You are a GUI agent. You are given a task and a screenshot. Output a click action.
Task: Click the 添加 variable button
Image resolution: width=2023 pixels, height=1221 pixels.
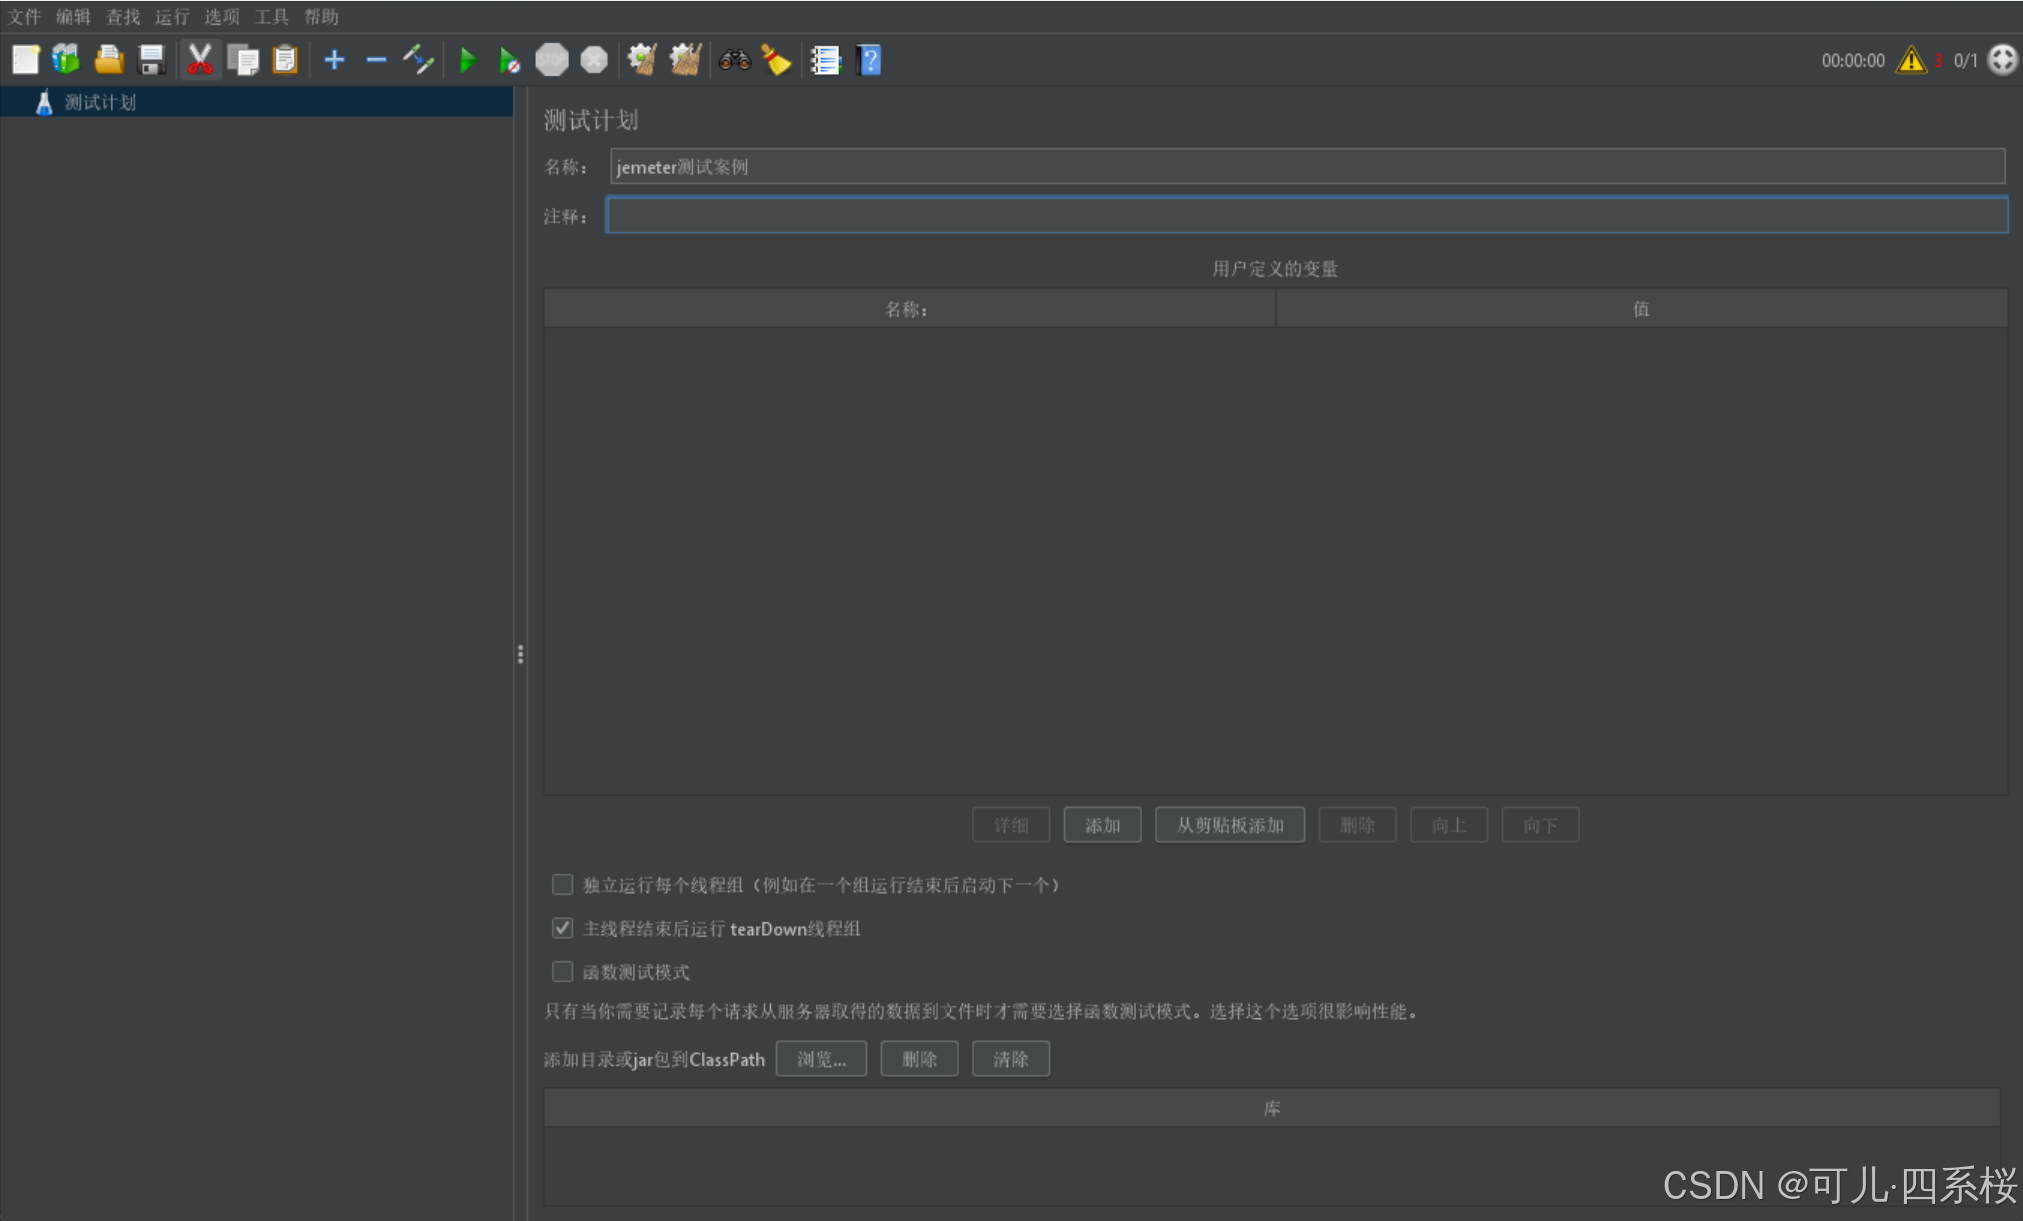[1102, 825]
